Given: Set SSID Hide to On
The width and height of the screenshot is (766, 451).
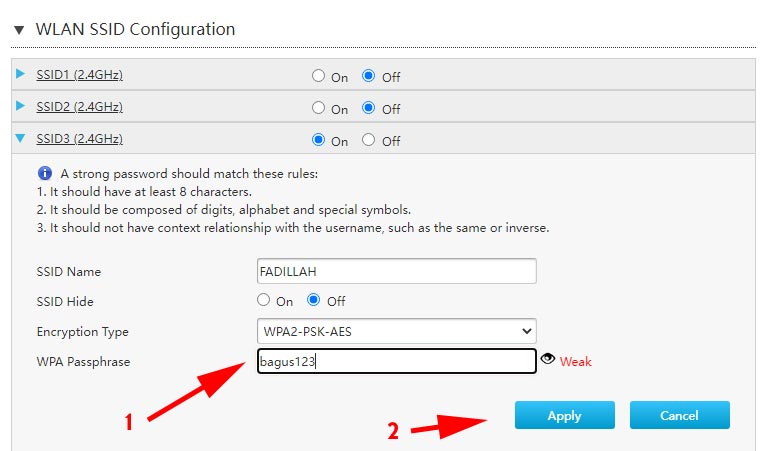Looking at the screenshot, I should [264, 300].
